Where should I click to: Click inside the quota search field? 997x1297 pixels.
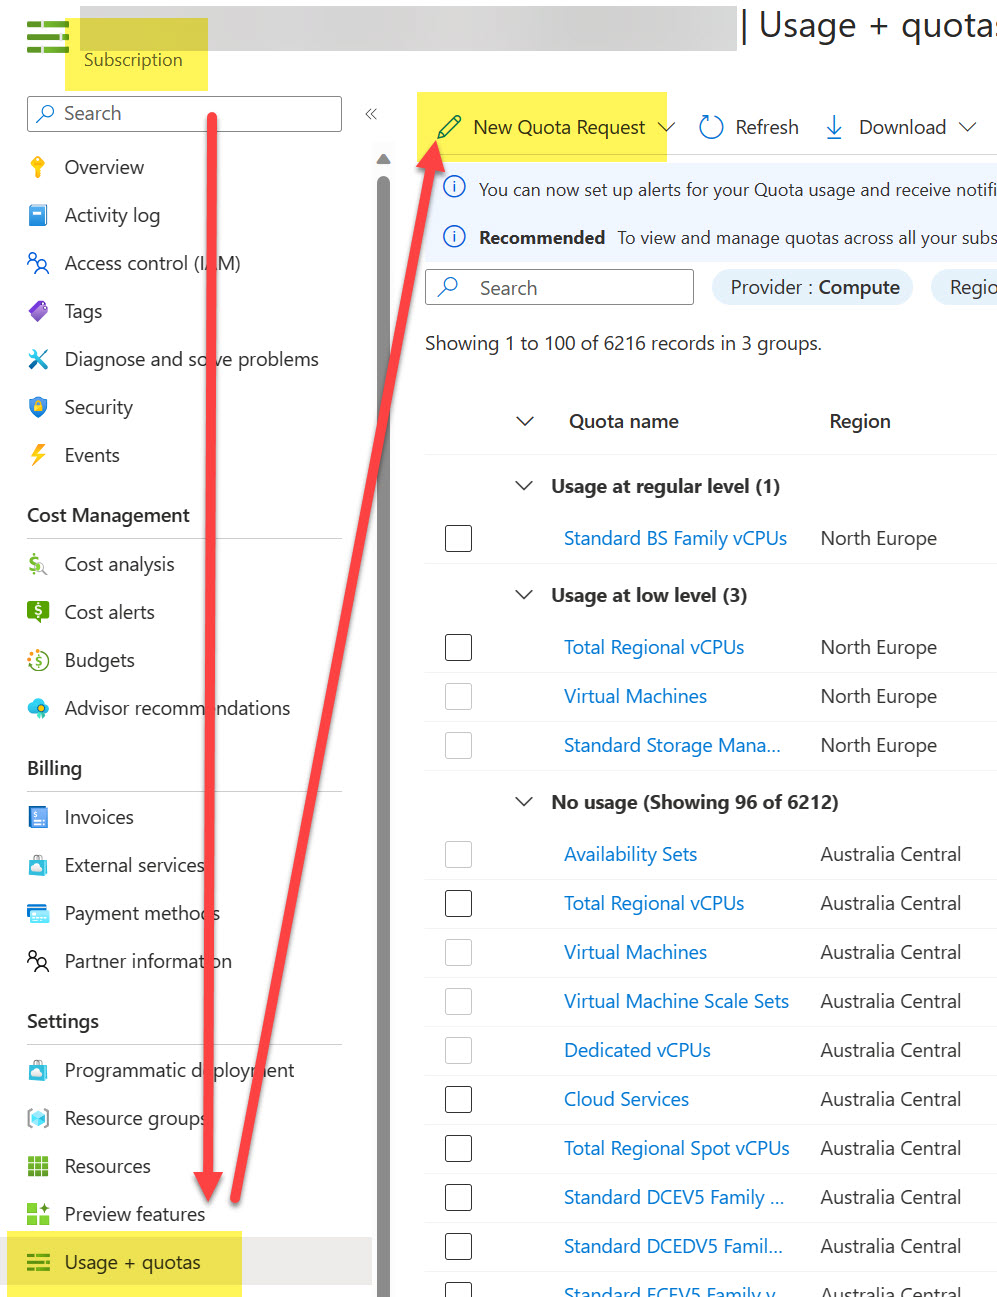(x=560, y=287)
